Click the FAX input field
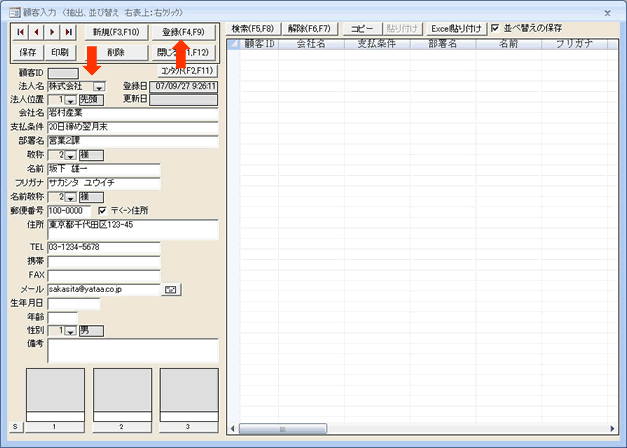The height and width of the screenshot is (448, 627). coord(104,276)
